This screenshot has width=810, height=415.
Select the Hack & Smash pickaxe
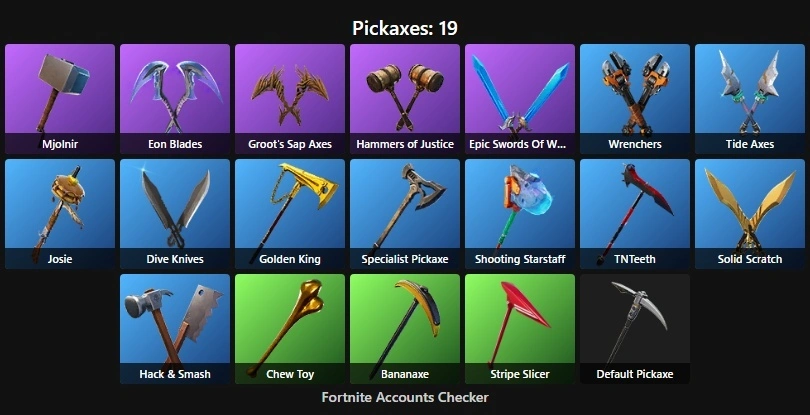(x=175, y=329)
